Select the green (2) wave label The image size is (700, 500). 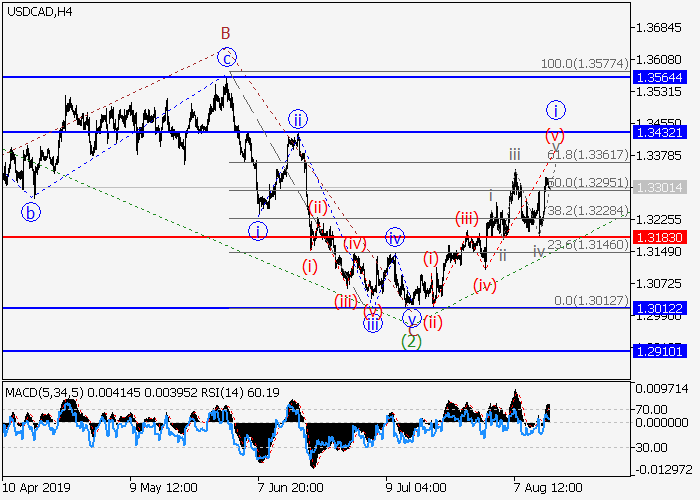coord(411,341)
